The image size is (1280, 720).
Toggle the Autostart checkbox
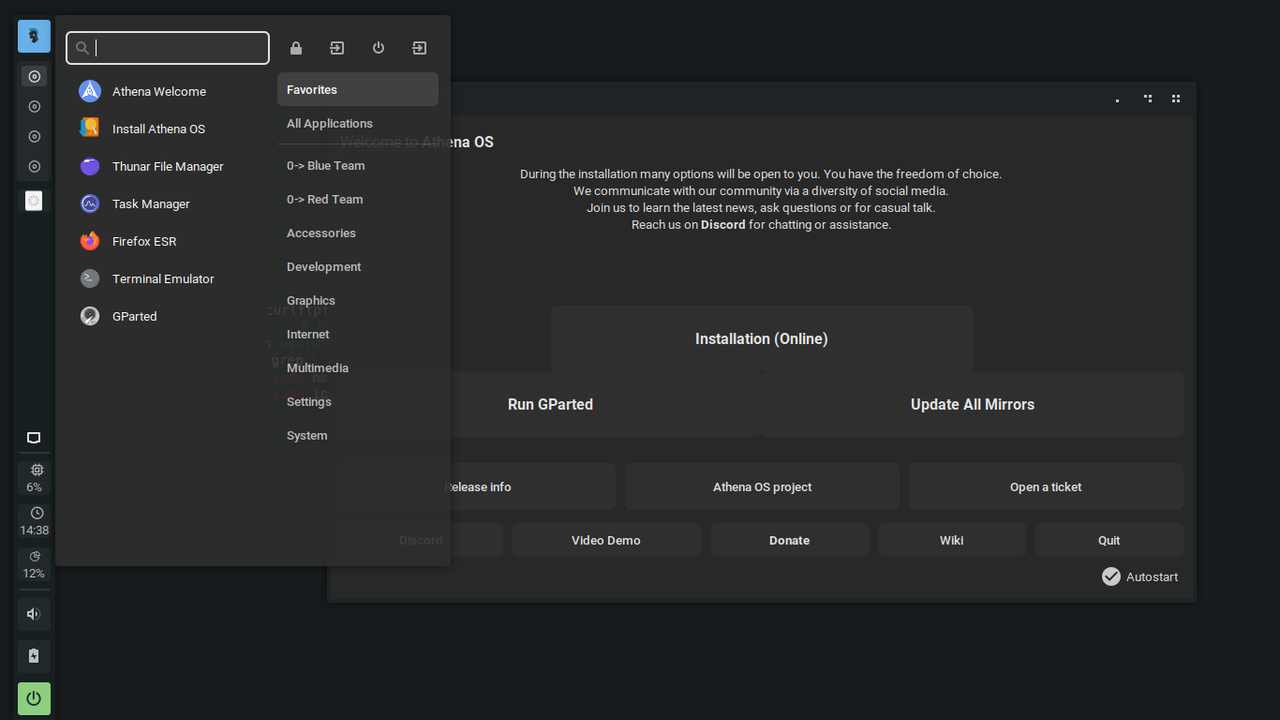click(1111, 576)
